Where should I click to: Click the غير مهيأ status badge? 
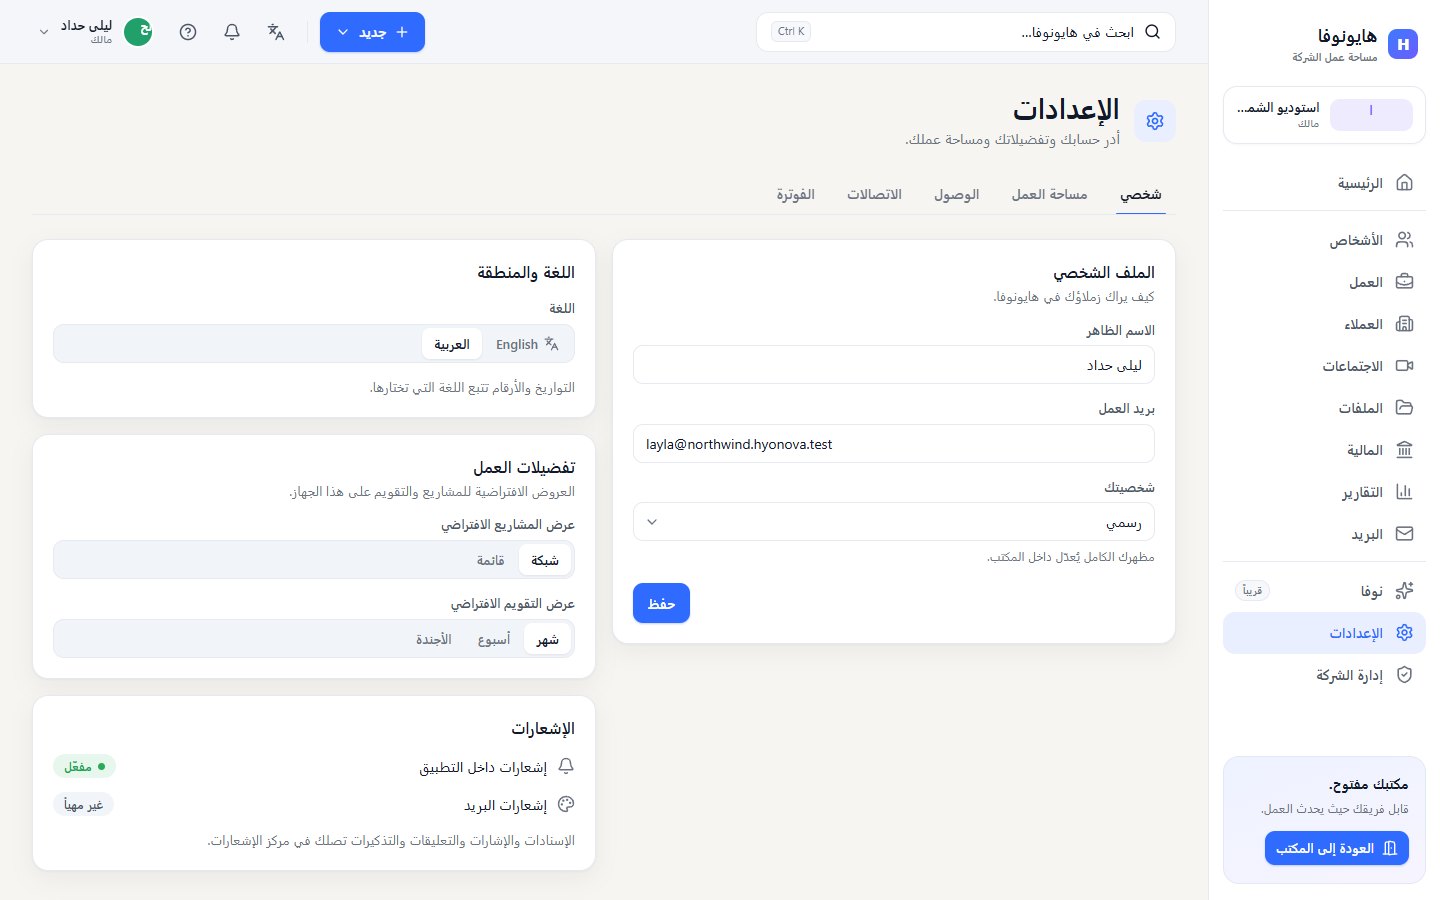pyautogui.click(x=83, y=804)
